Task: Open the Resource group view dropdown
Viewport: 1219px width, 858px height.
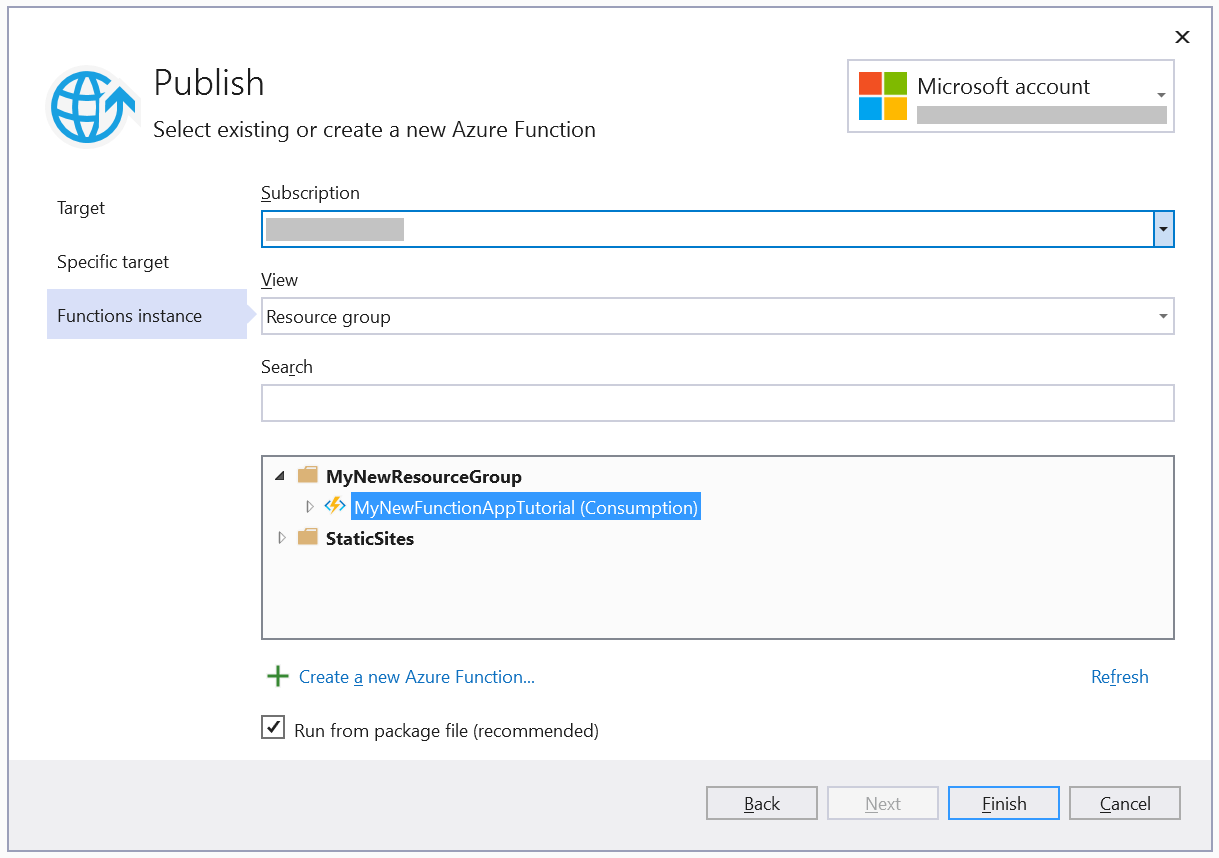Action: pyautogui.click(x=1163, y=316)
